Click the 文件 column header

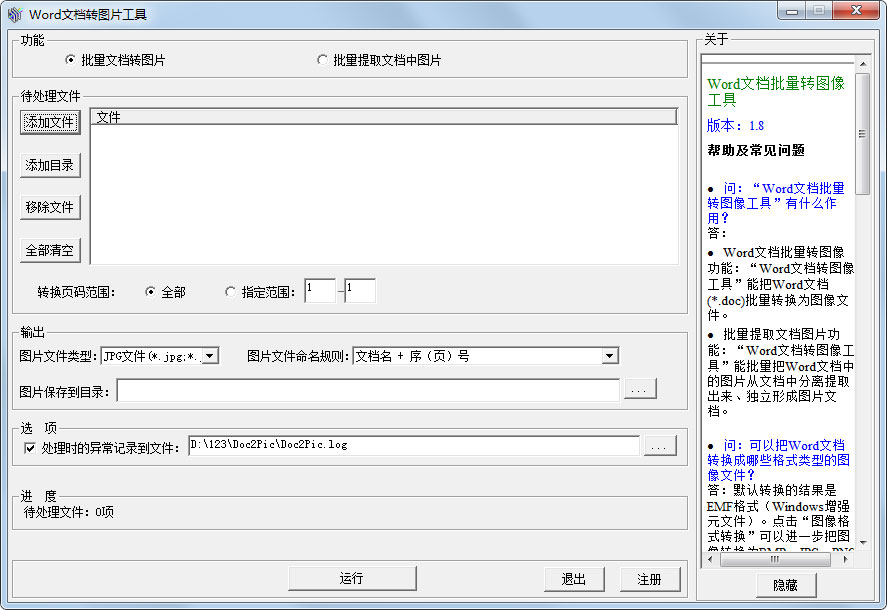(x=384, y=117)
